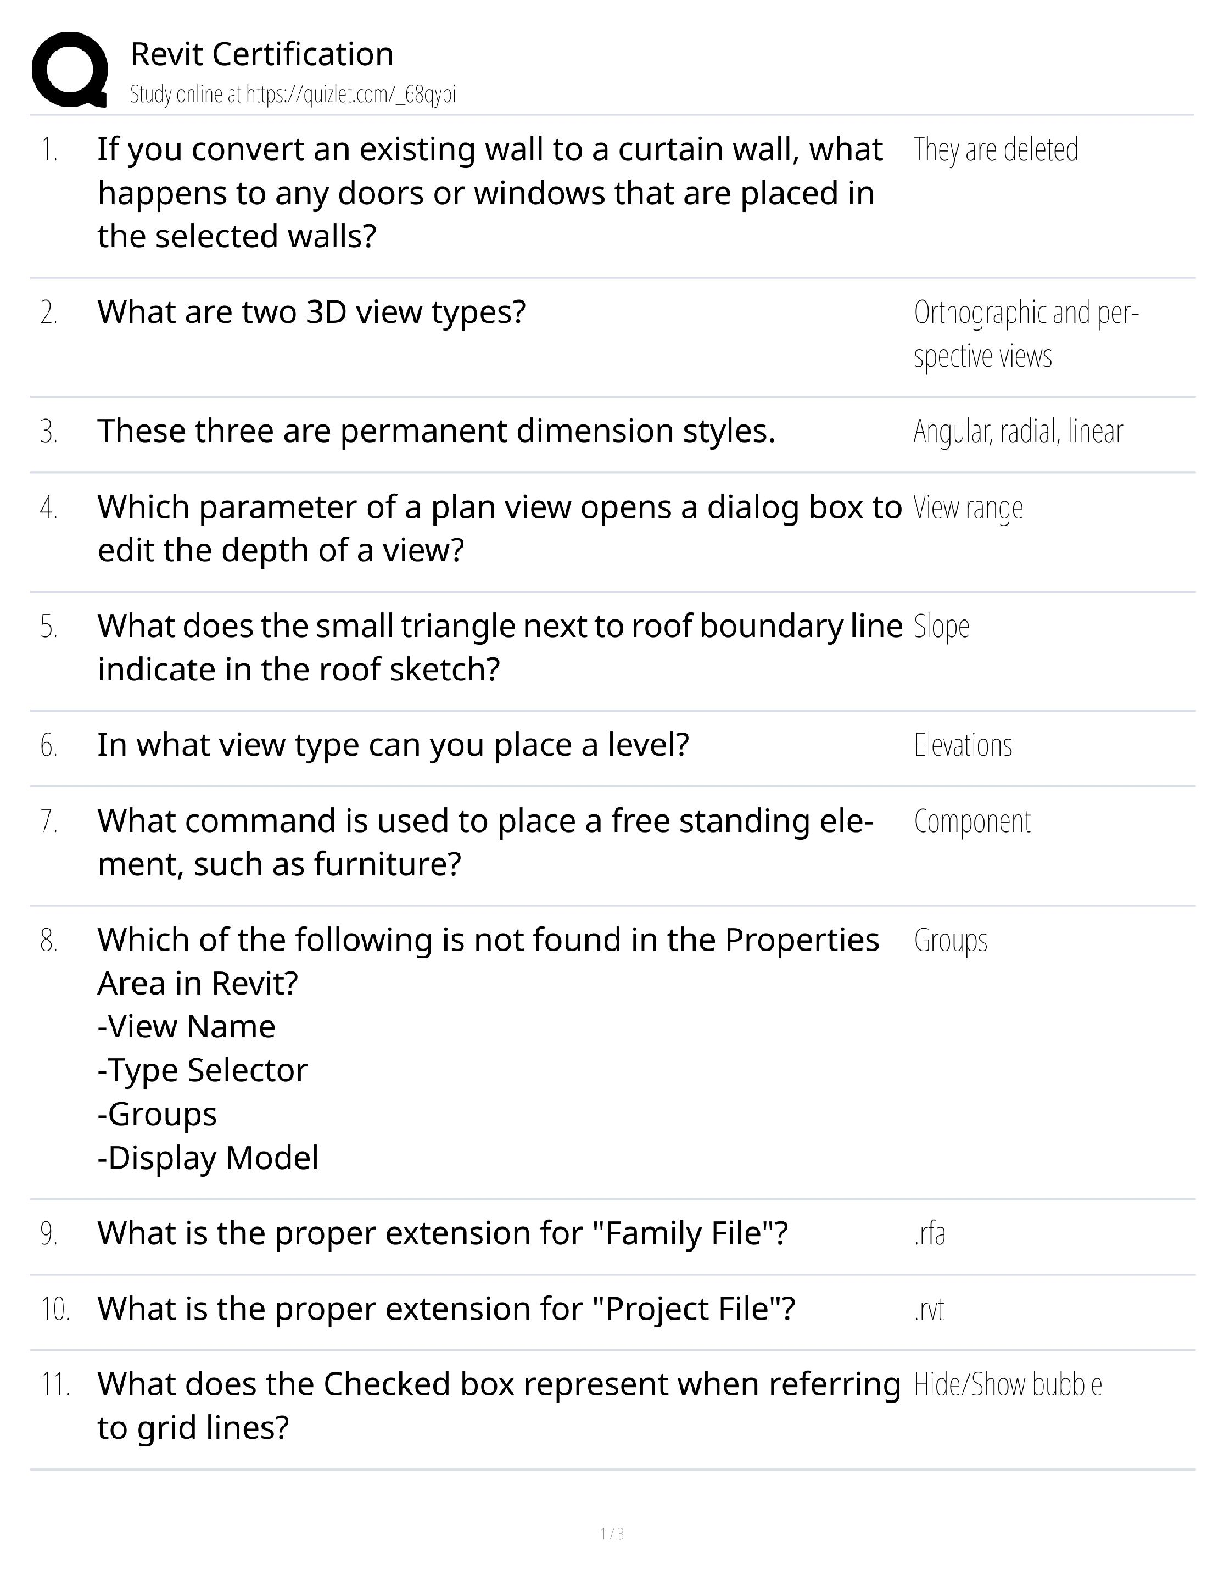Click the Quizlet Q logo icon
Image resolution: width=1224 pixels, height=1584 pixels.
[x=70, y=70]
